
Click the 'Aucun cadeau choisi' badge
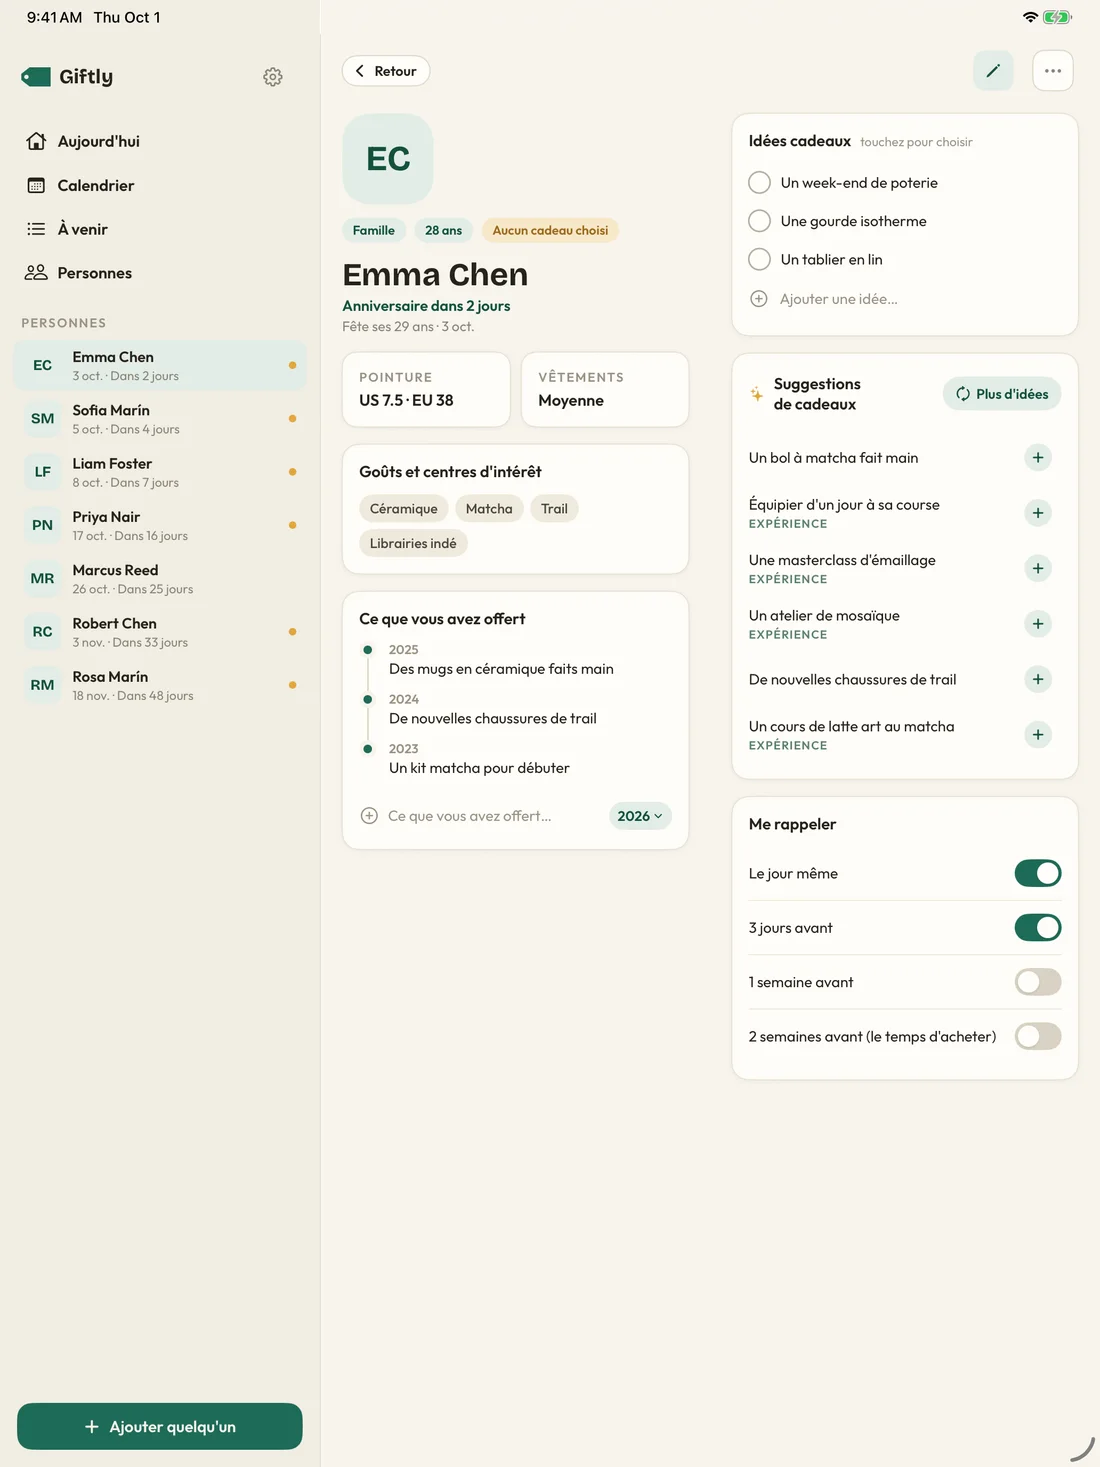coord(550,230)
